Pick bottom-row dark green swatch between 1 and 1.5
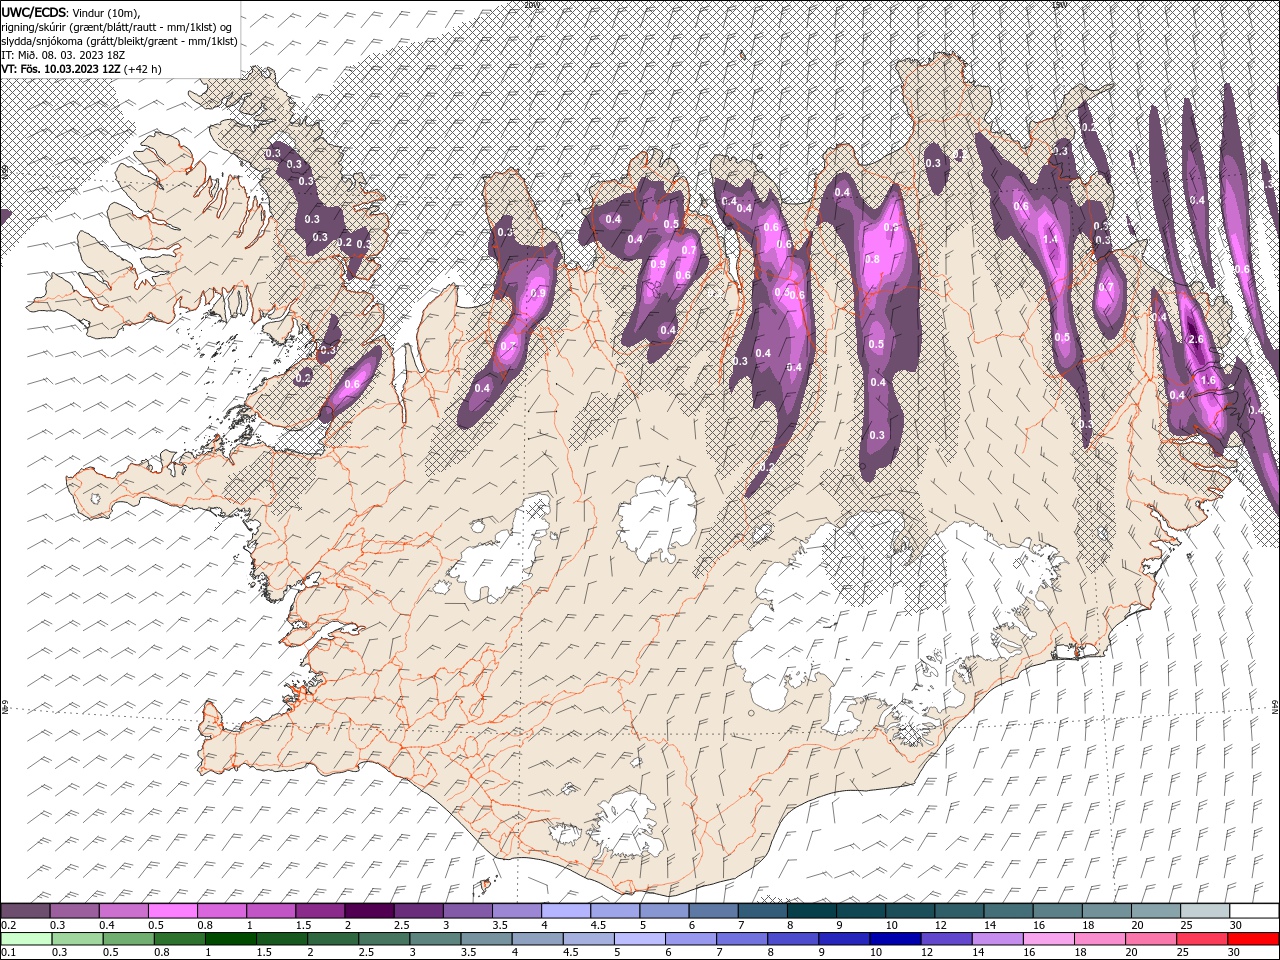 [x=230, y=939]
